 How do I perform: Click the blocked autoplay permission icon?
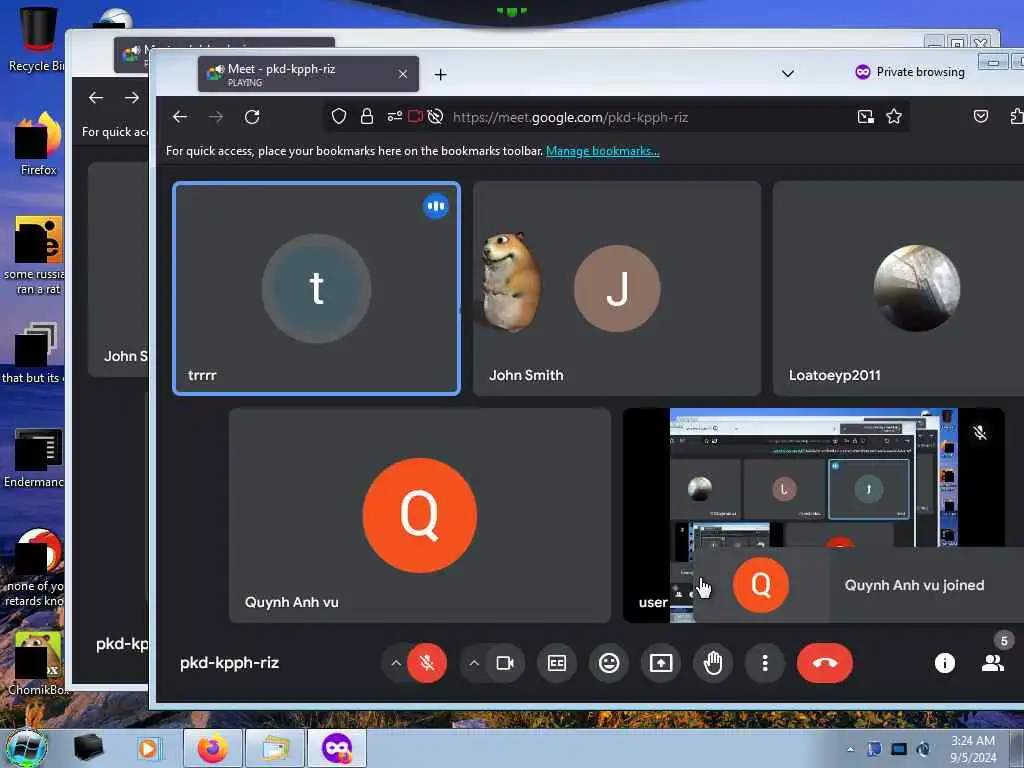tap(436, 116)
